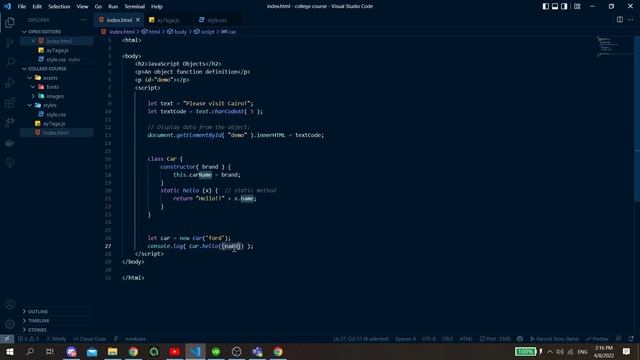This screenshot has height=360, width=640.
Task: Toggle Primary Side Bar layout button
Action: (546, 6)
